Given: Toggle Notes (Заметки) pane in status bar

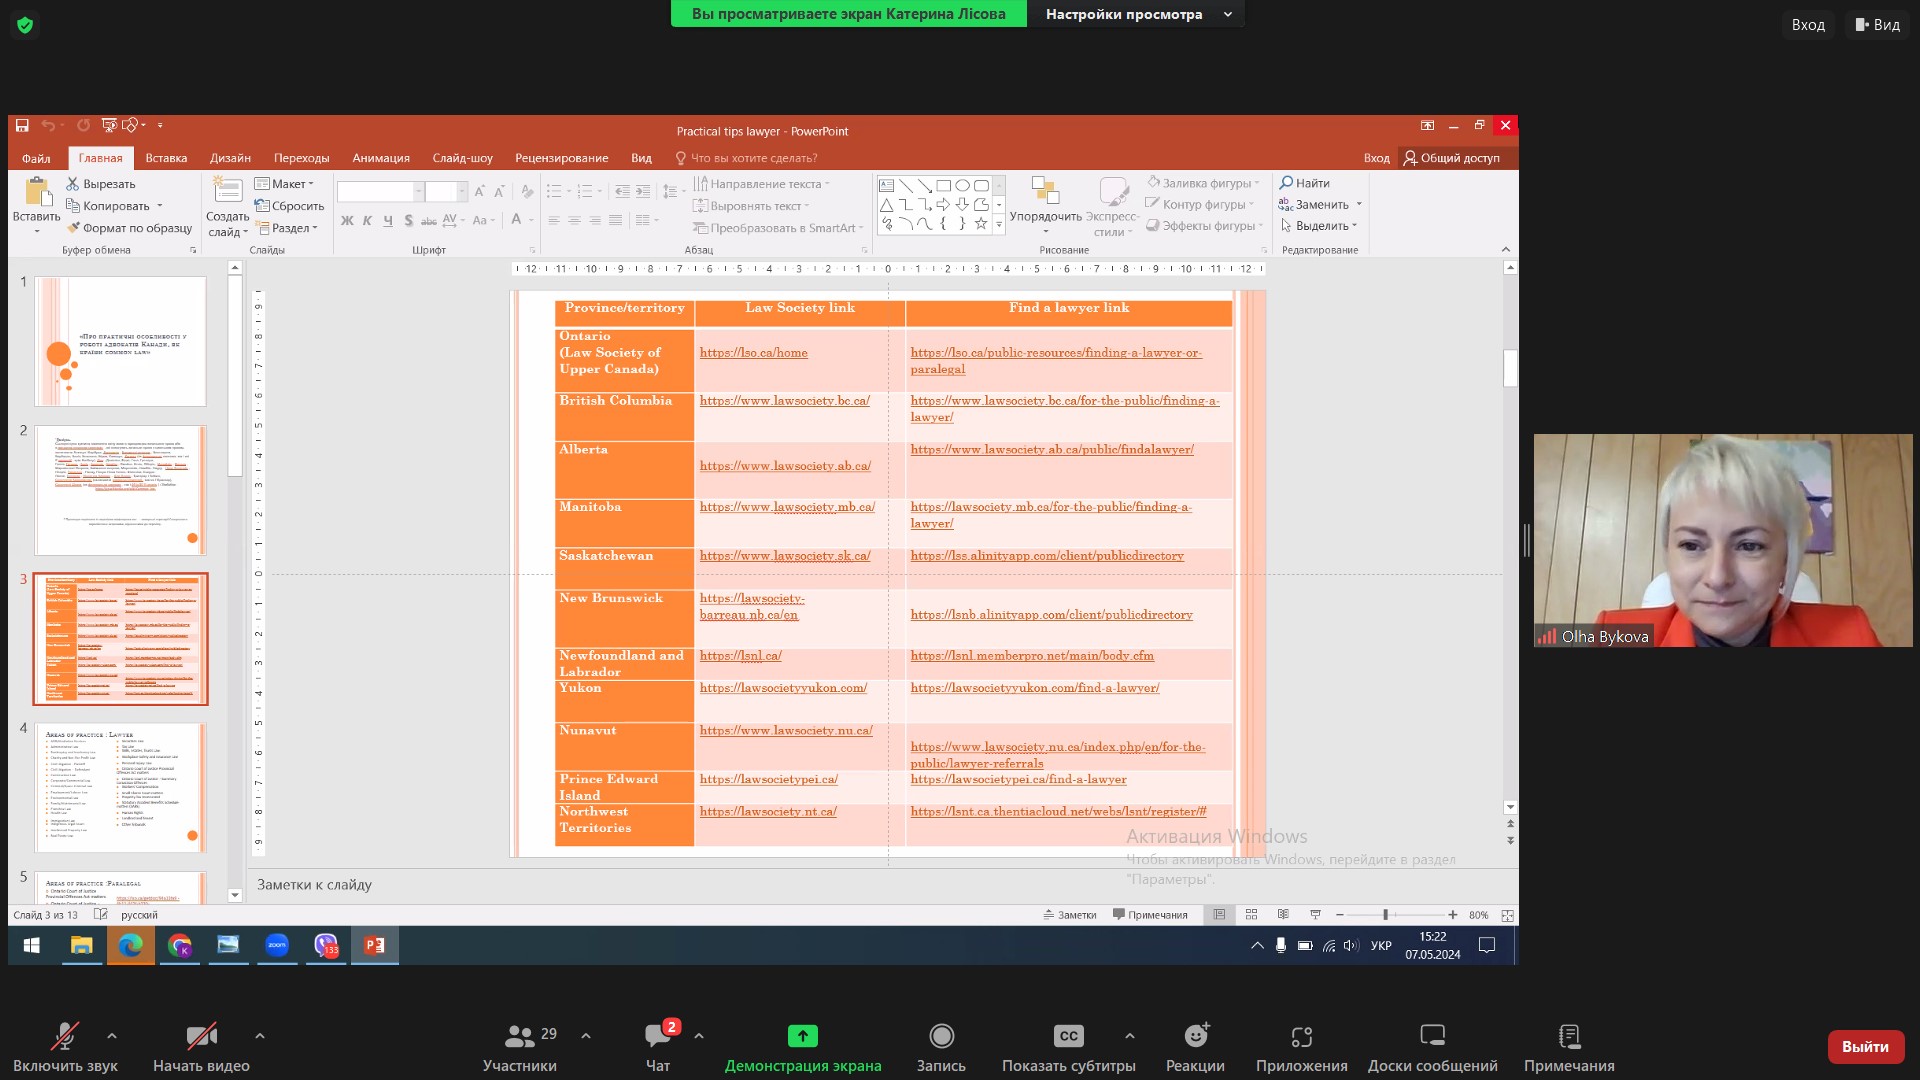Looking at the screenshot, I should (1069, 915).
